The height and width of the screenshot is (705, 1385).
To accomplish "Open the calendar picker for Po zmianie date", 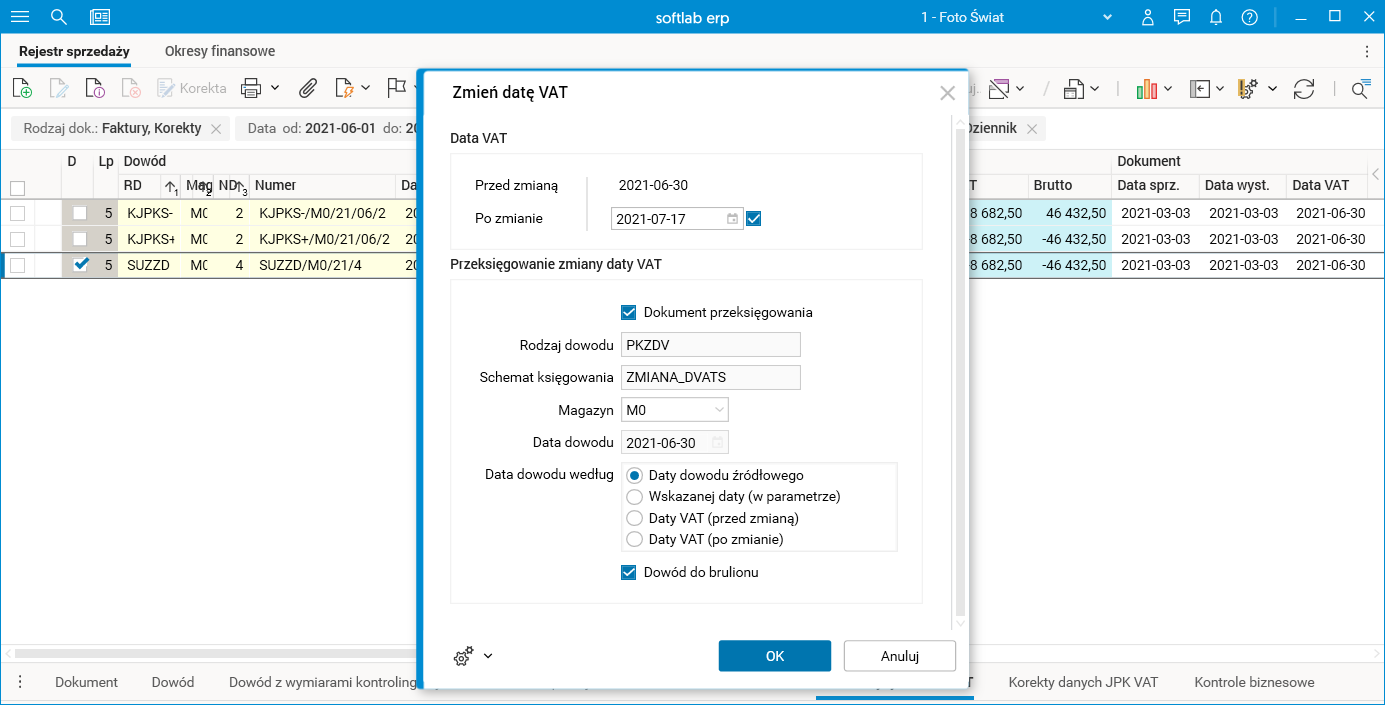I will pos(732,218).
